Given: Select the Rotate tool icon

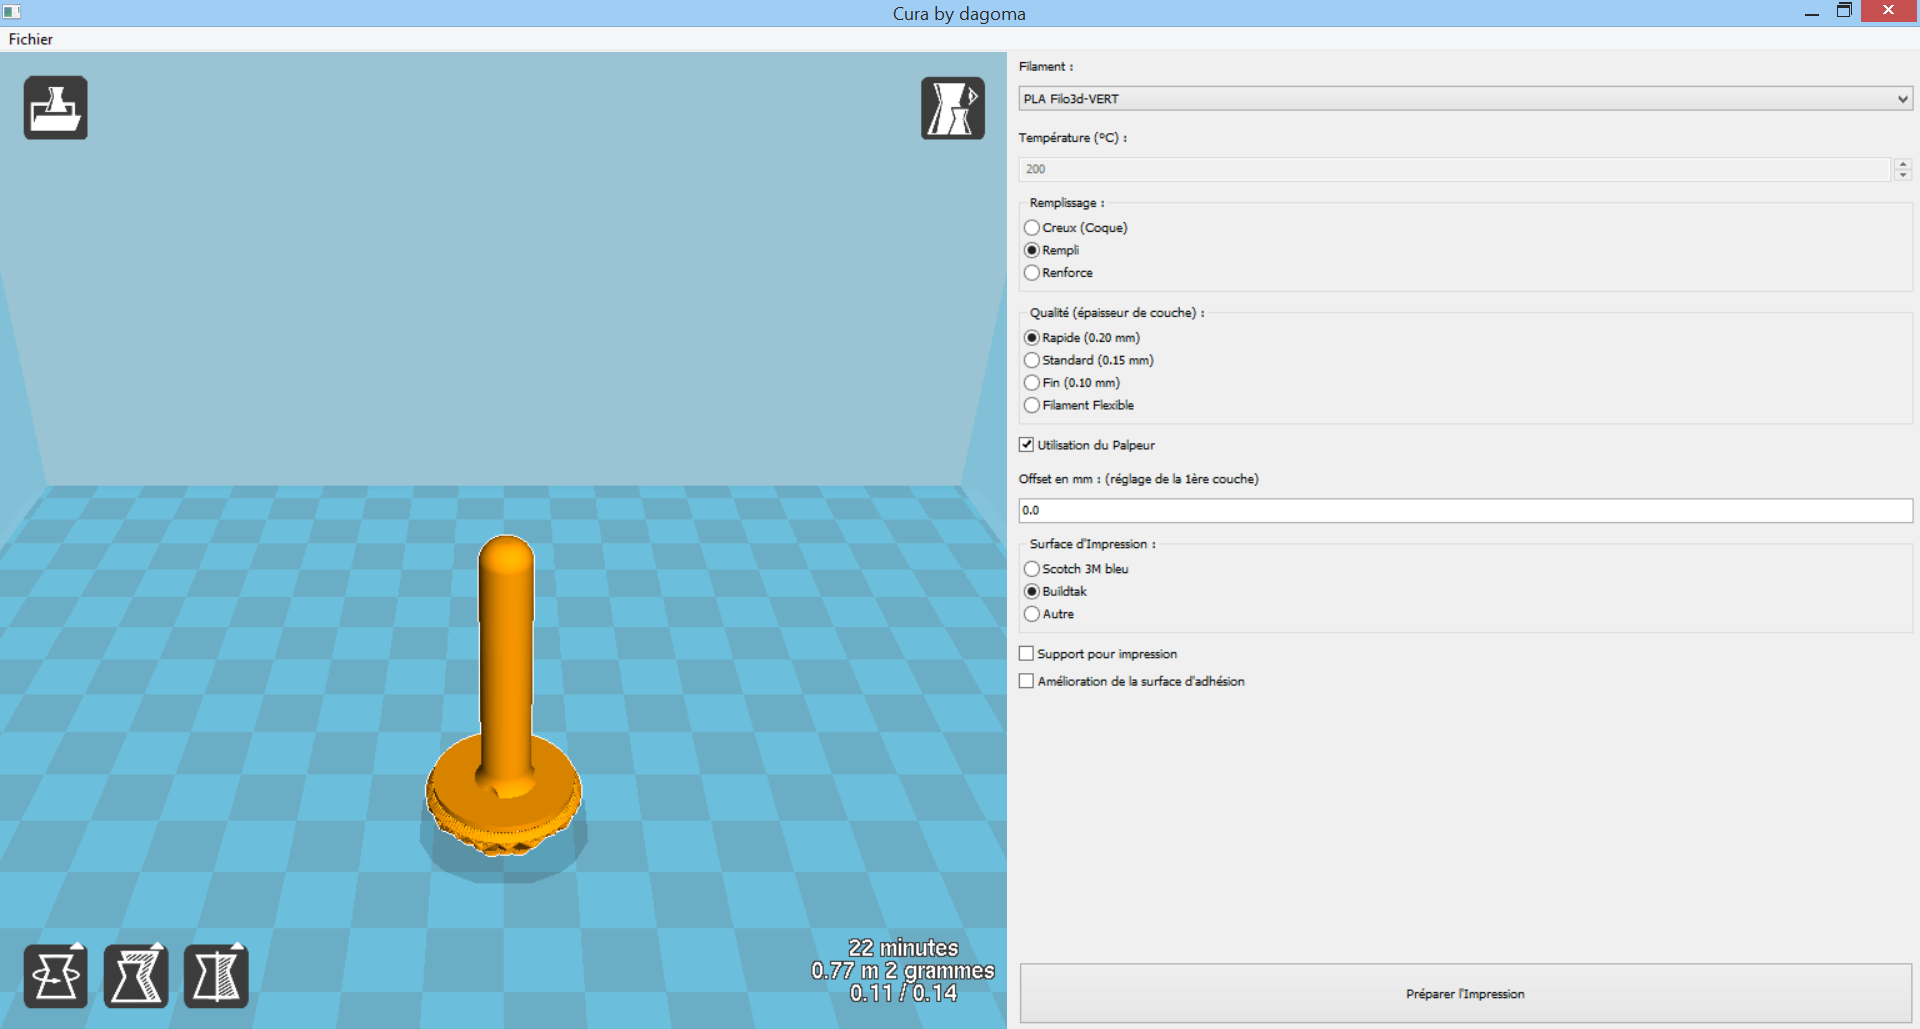Looking at the screenshot, I should [56, 975].
